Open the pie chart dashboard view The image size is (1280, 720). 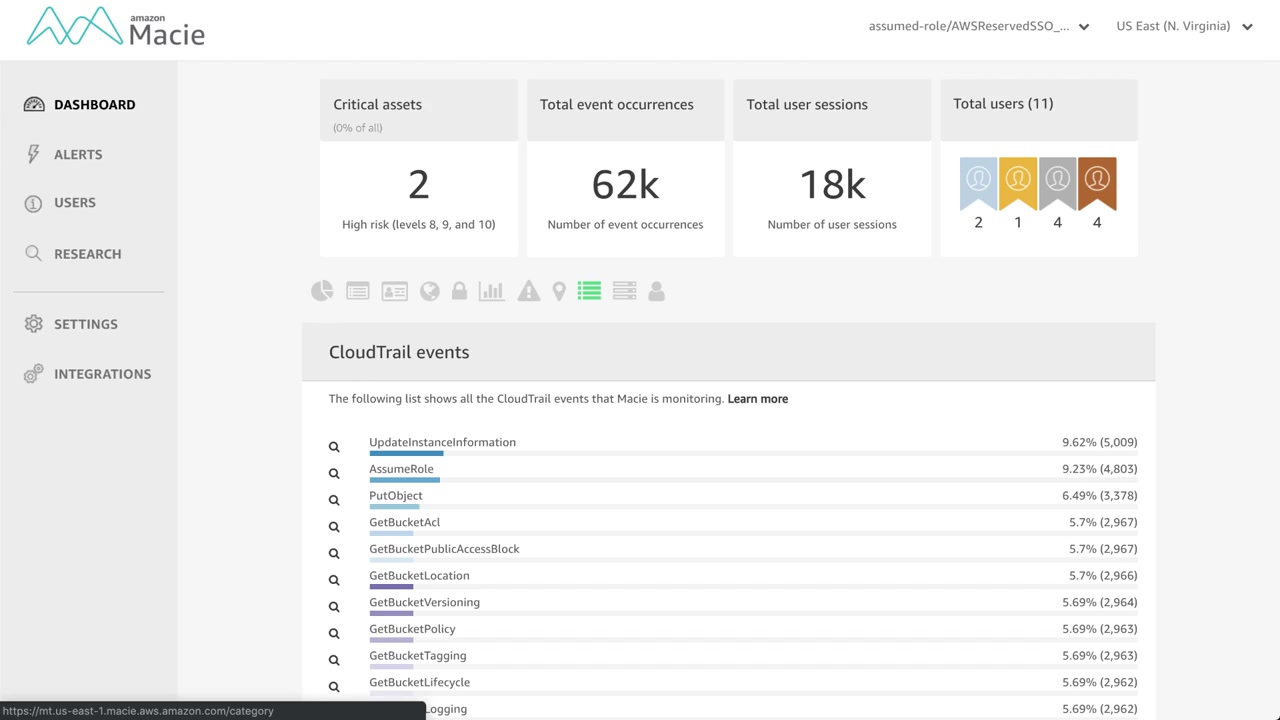click(x=322, y=291)
